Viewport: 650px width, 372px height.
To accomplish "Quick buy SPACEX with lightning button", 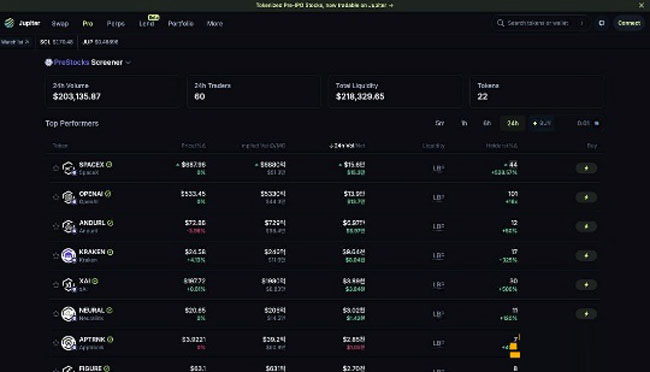I will click(x=586, y=168).
